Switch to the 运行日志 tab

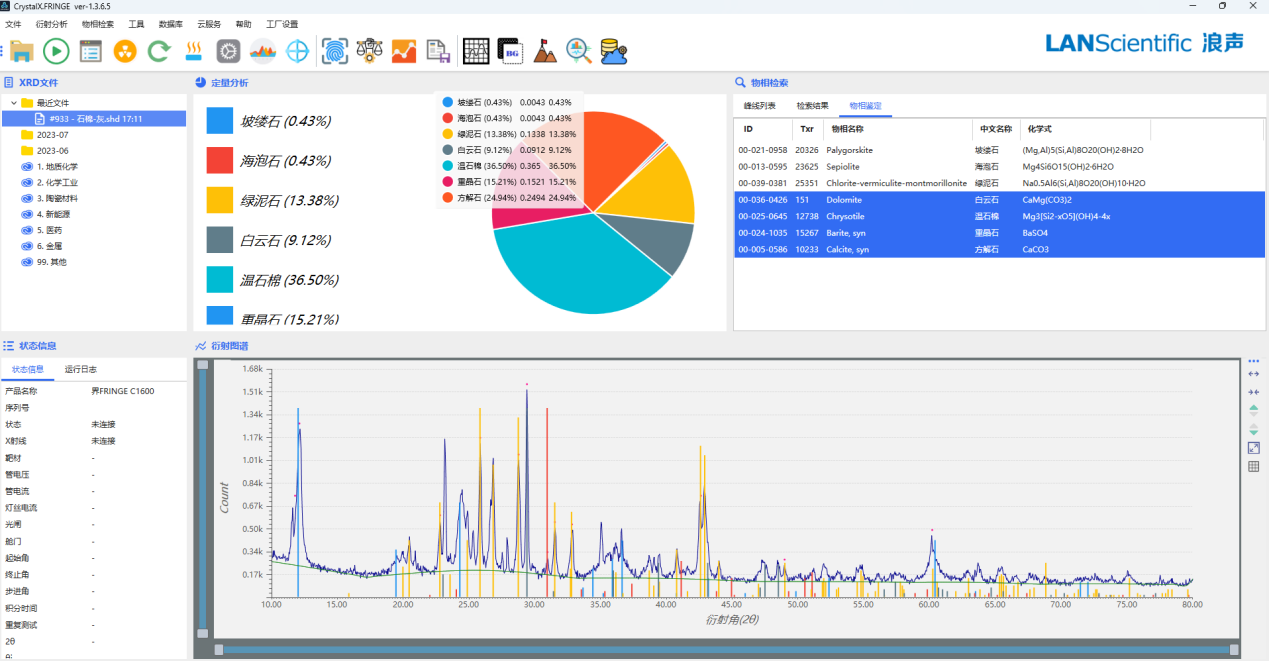[x=79, y=369]
